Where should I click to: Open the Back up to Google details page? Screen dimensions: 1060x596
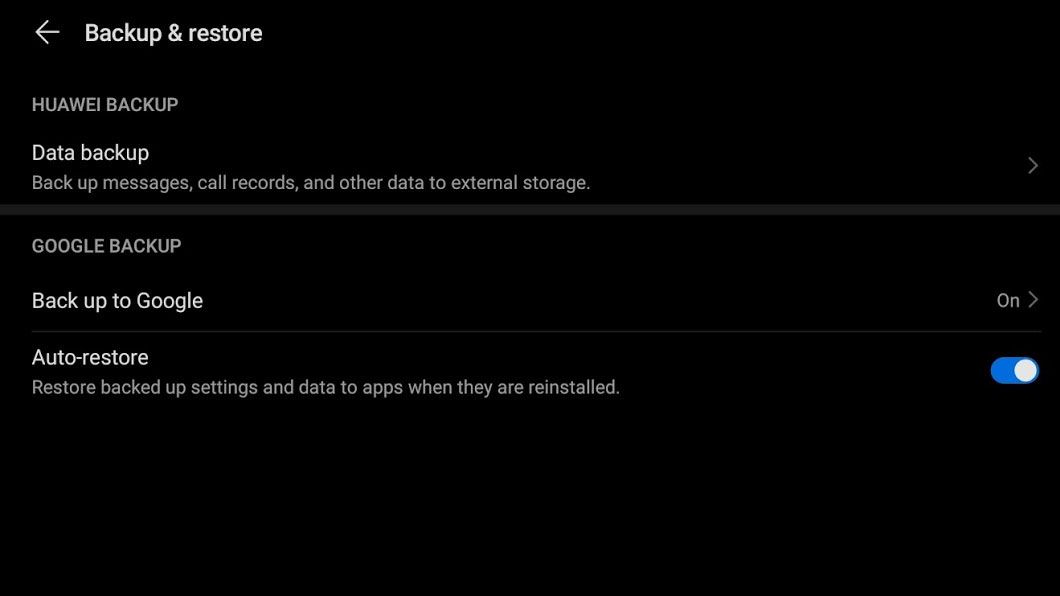(x=500, y=299)
